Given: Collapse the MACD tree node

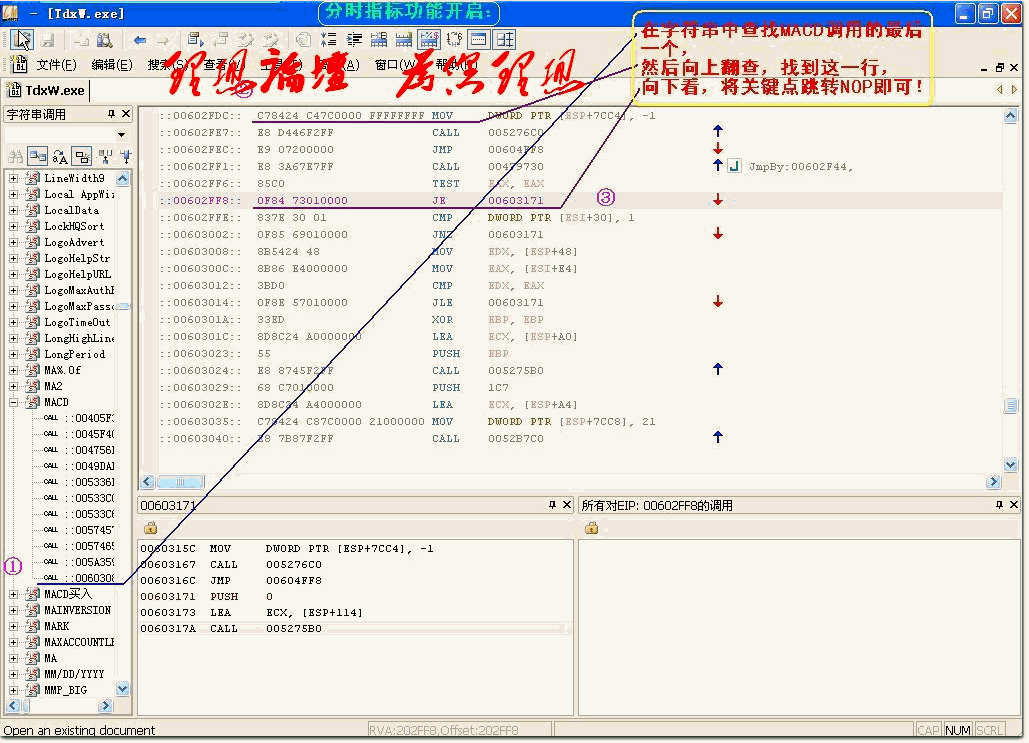Looking at the screenshot, I should click(13, 402).
